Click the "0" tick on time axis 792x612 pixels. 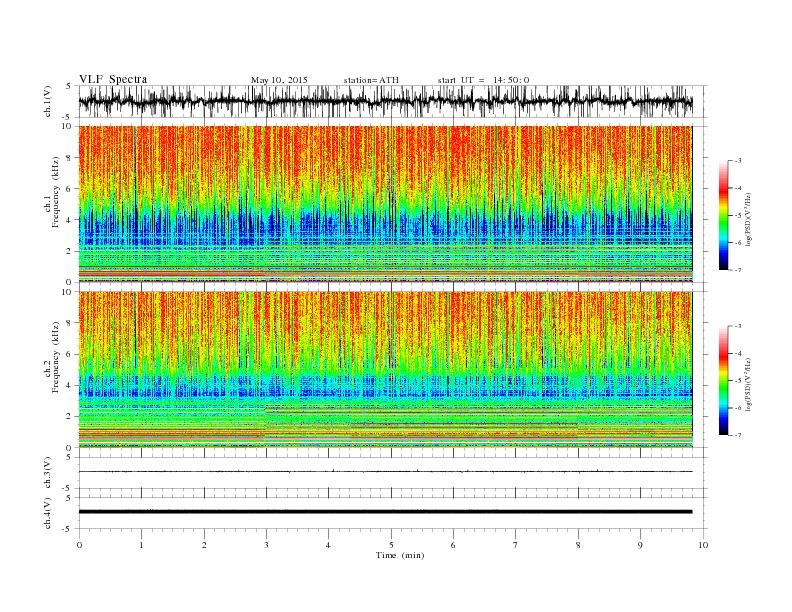[79, 545]
